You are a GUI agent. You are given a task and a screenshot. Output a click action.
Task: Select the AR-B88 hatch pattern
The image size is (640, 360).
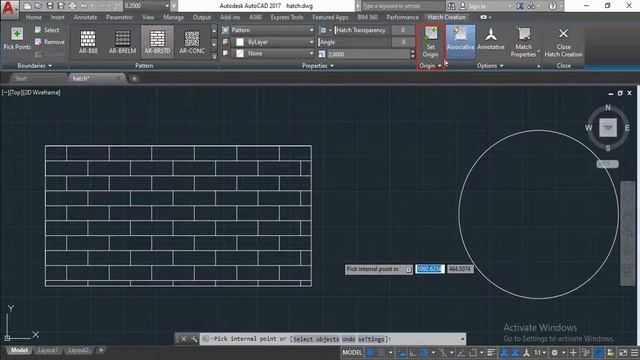[88, 42]
